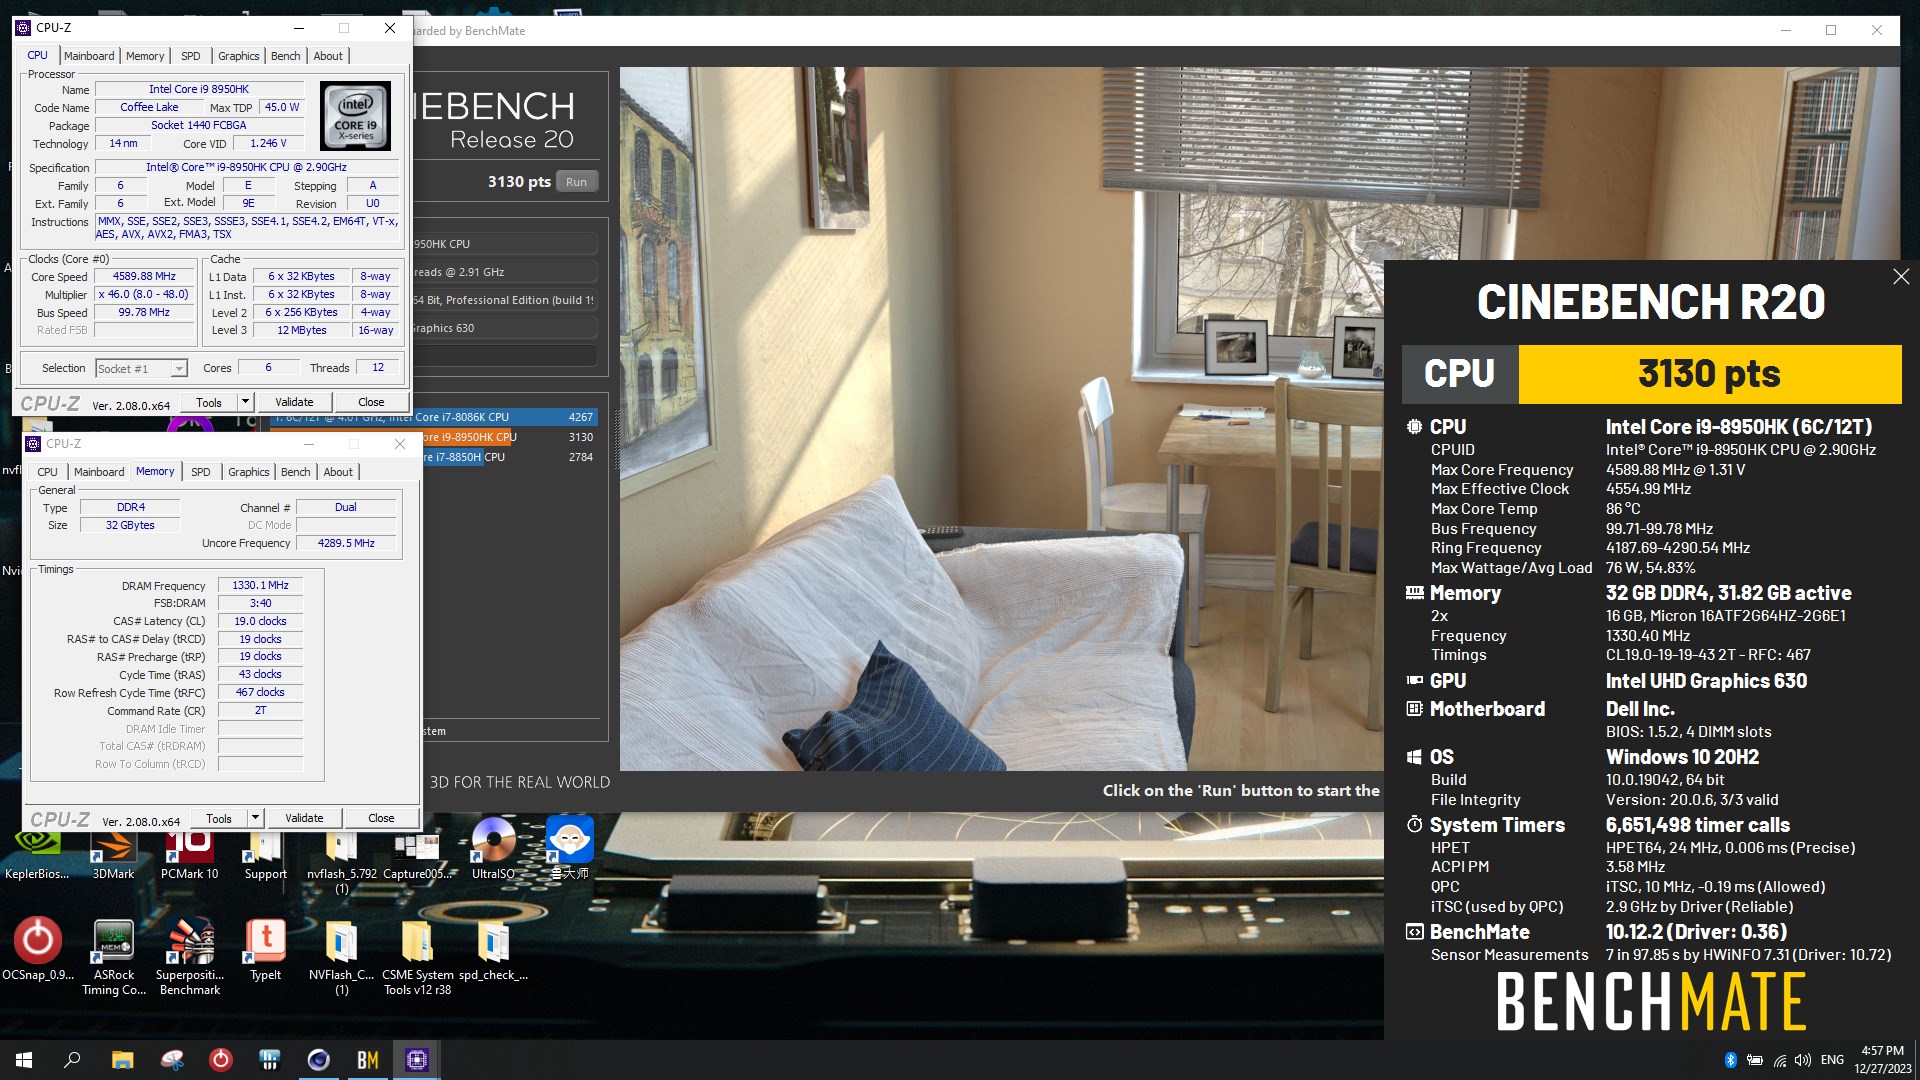The height and width of the screenshot is (1080, 1920).
Task: Click the Bluetooth tray icon
Action: tap(1730, 1060)
